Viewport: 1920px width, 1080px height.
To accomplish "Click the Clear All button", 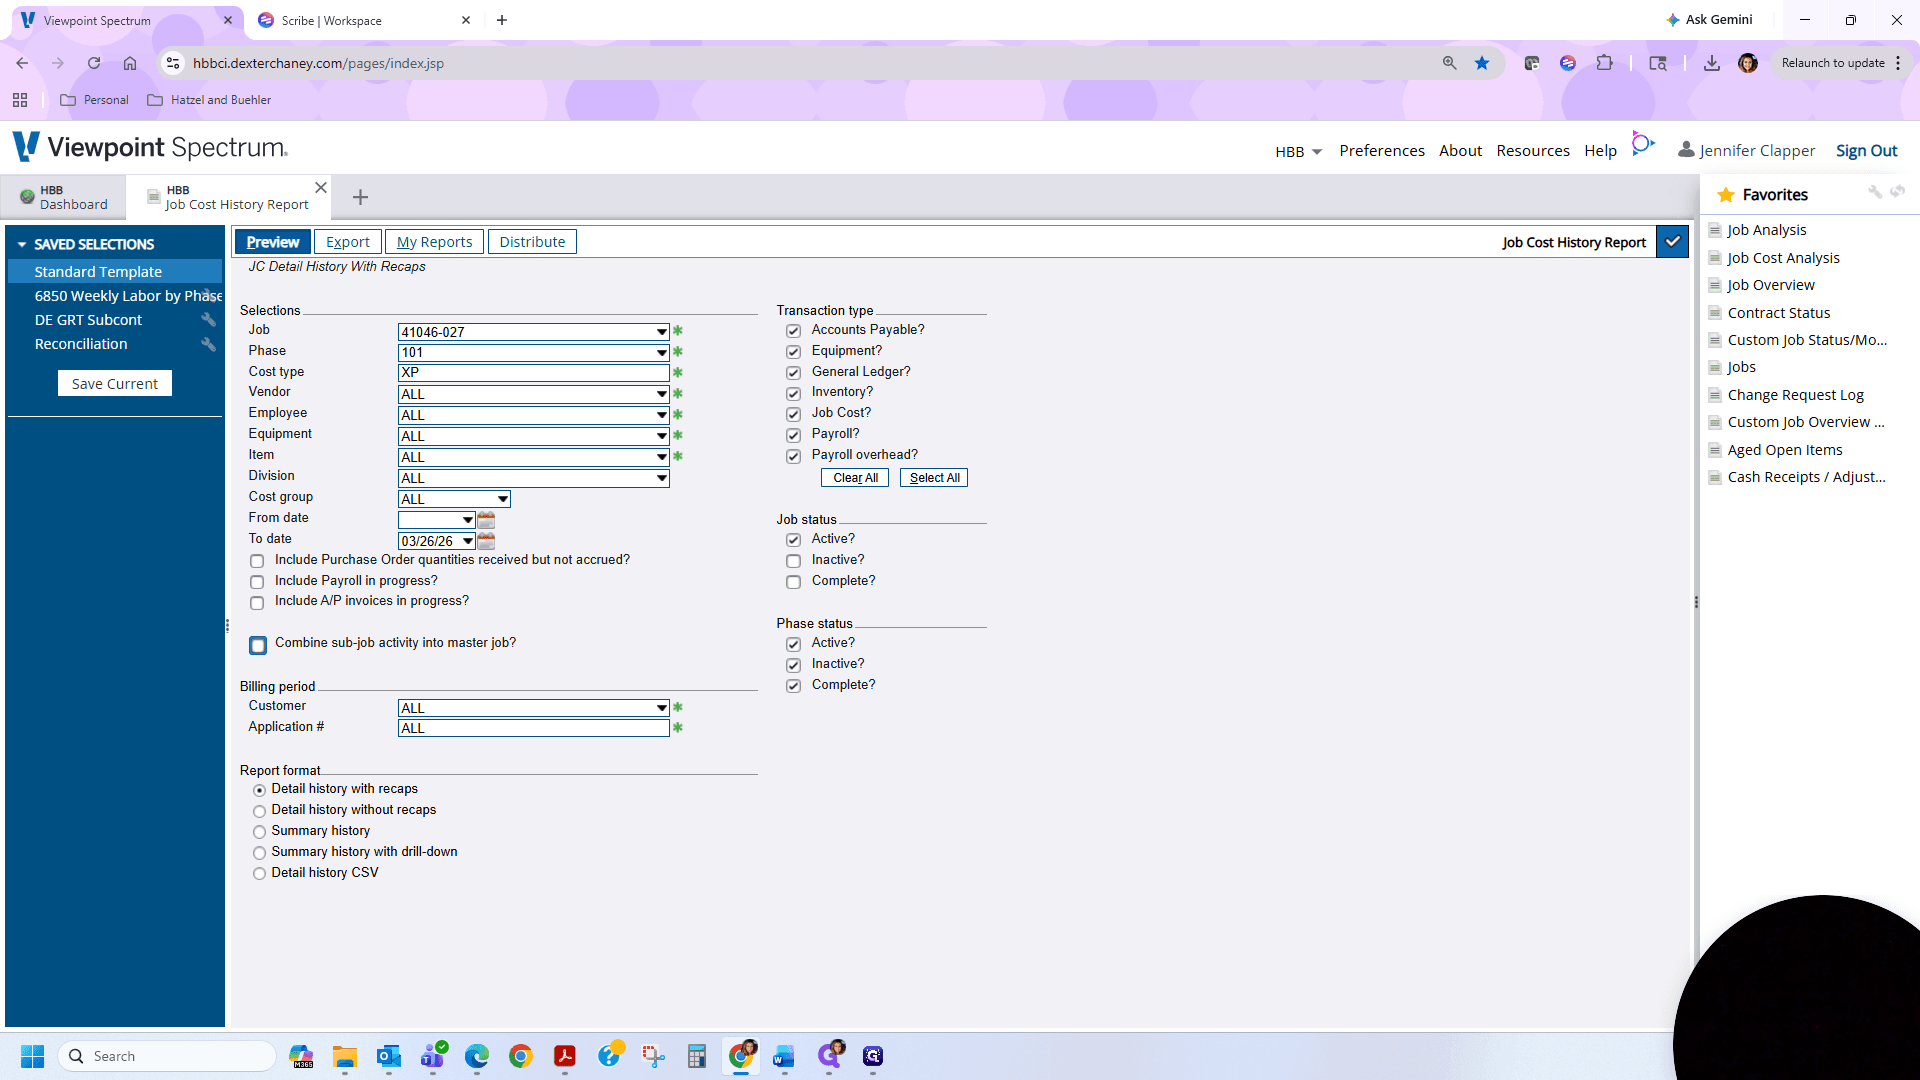I will pyautogui.click(x=855, y=478).
